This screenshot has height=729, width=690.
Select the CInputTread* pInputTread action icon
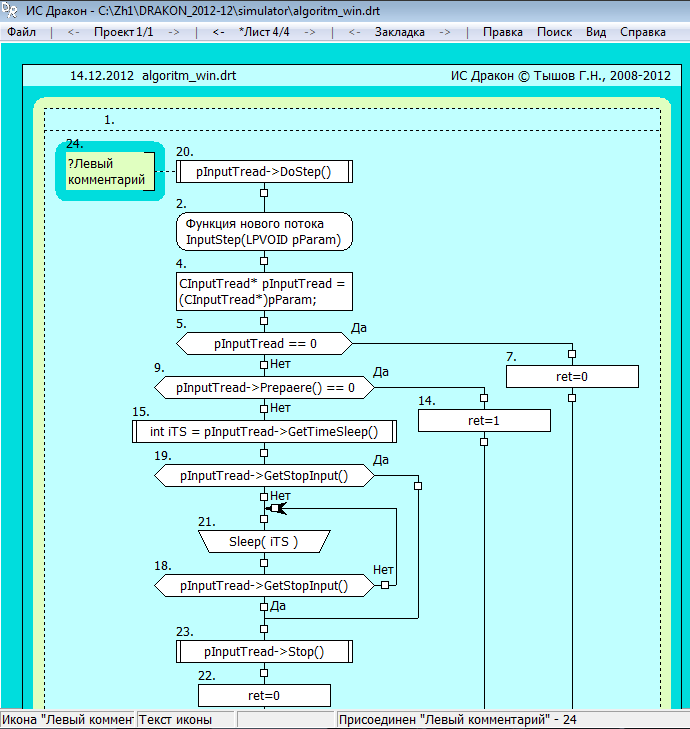point(264,292)
